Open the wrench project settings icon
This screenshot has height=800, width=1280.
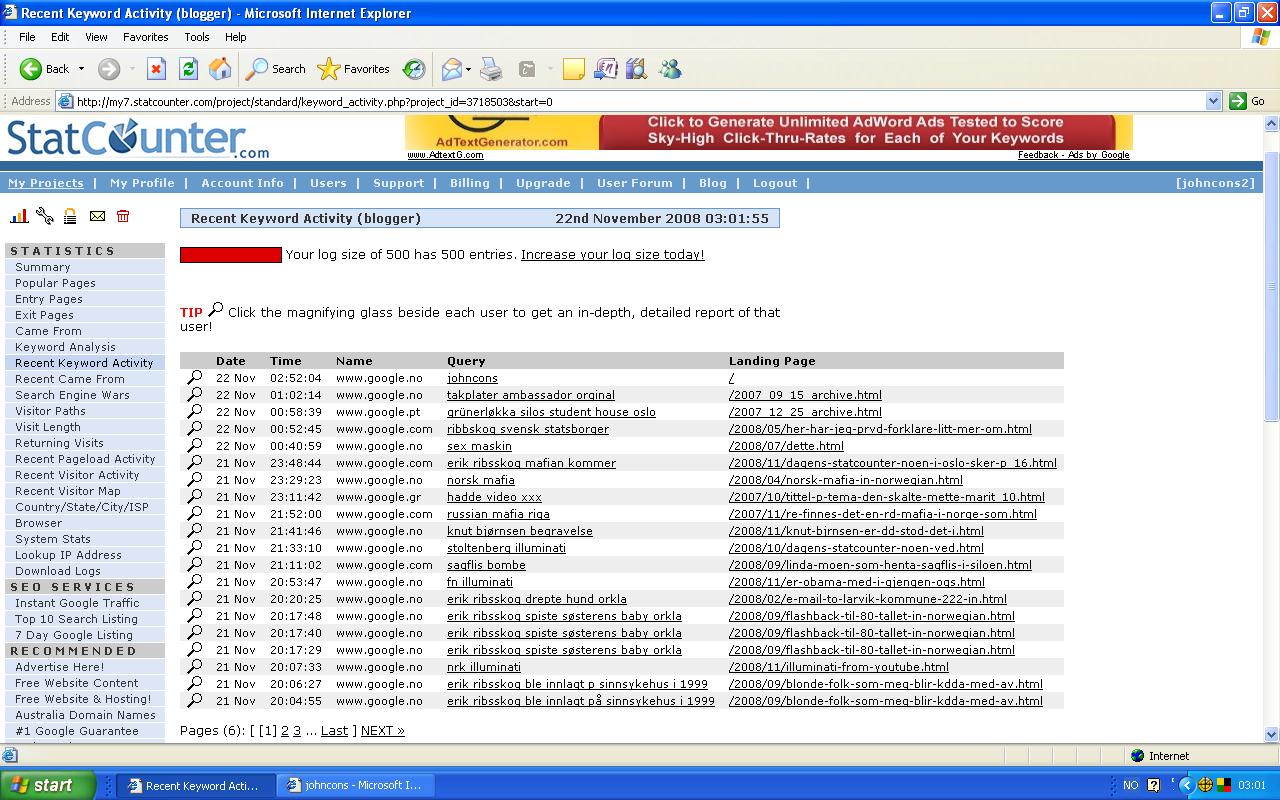click(45, 216)
